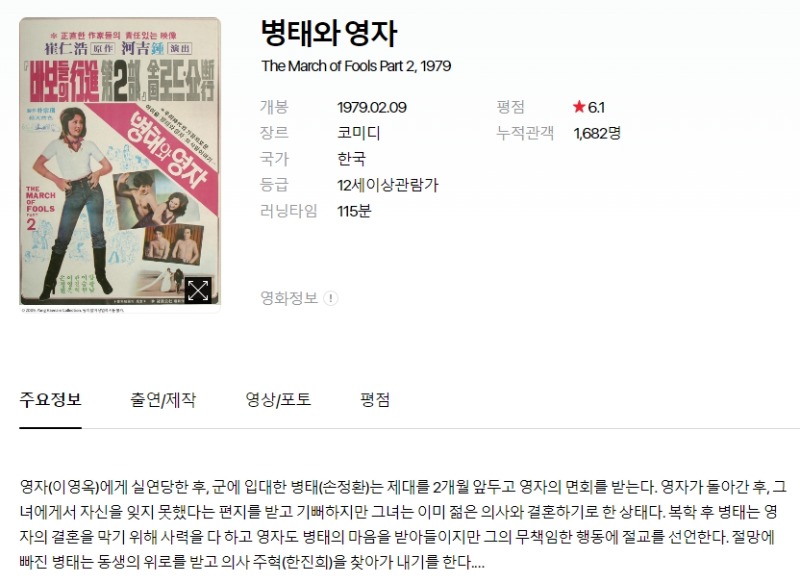Open the 영화정보 info exclamation icon
Viewport: 800px width, 583px height.
coord(331,298)
